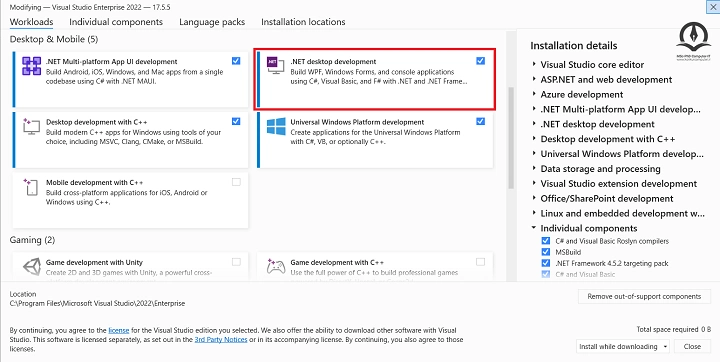Expand Visual Studio extension development details

(x=534, y=184)
